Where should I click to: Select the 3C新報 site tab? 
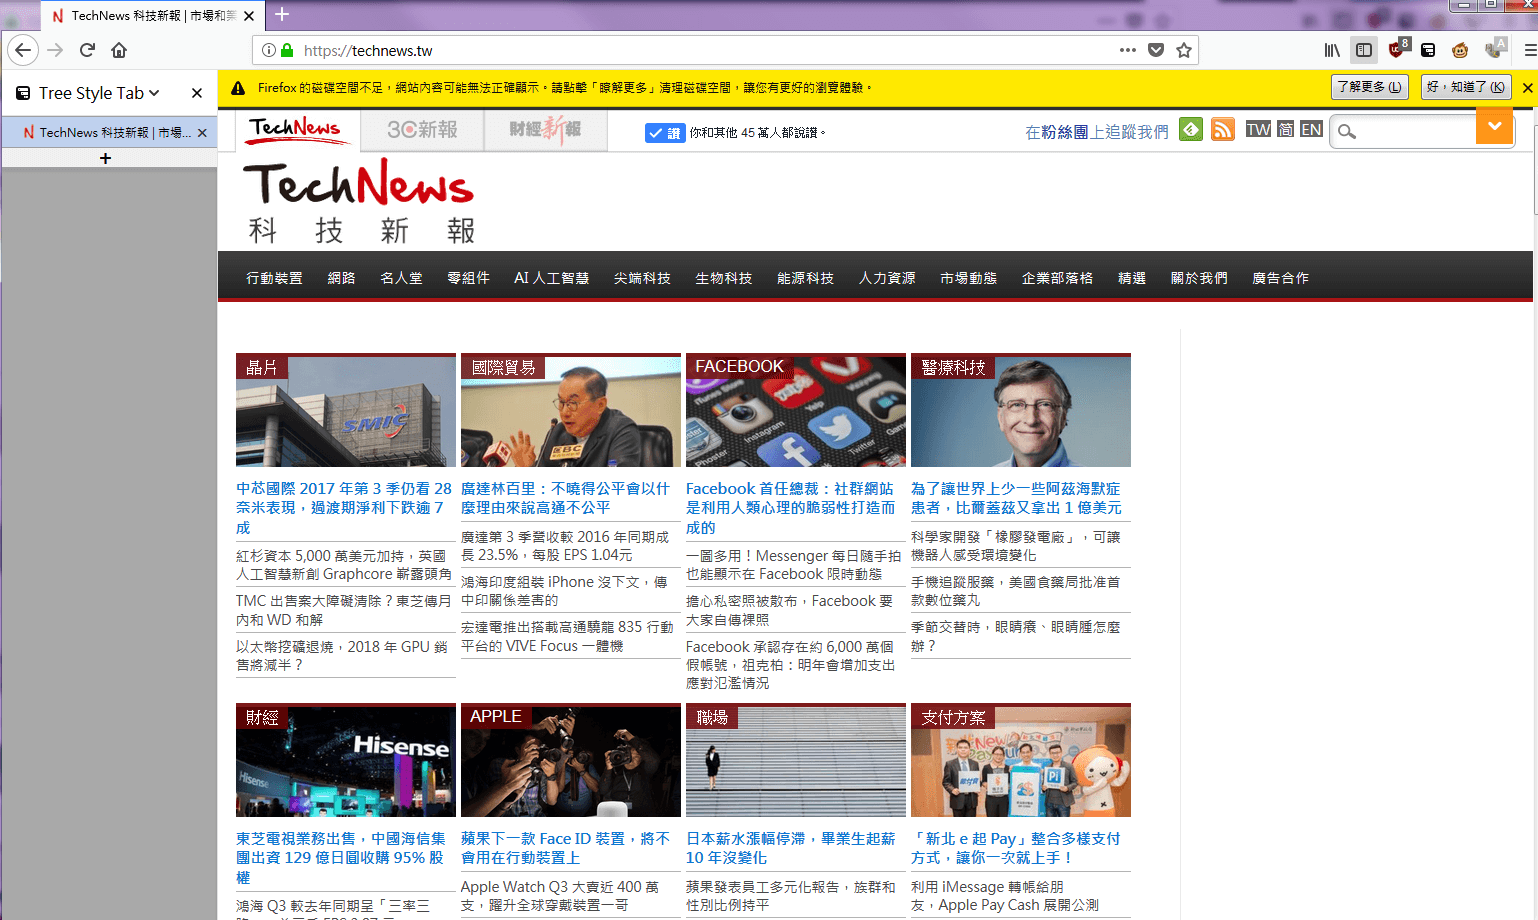pos(423,130)
